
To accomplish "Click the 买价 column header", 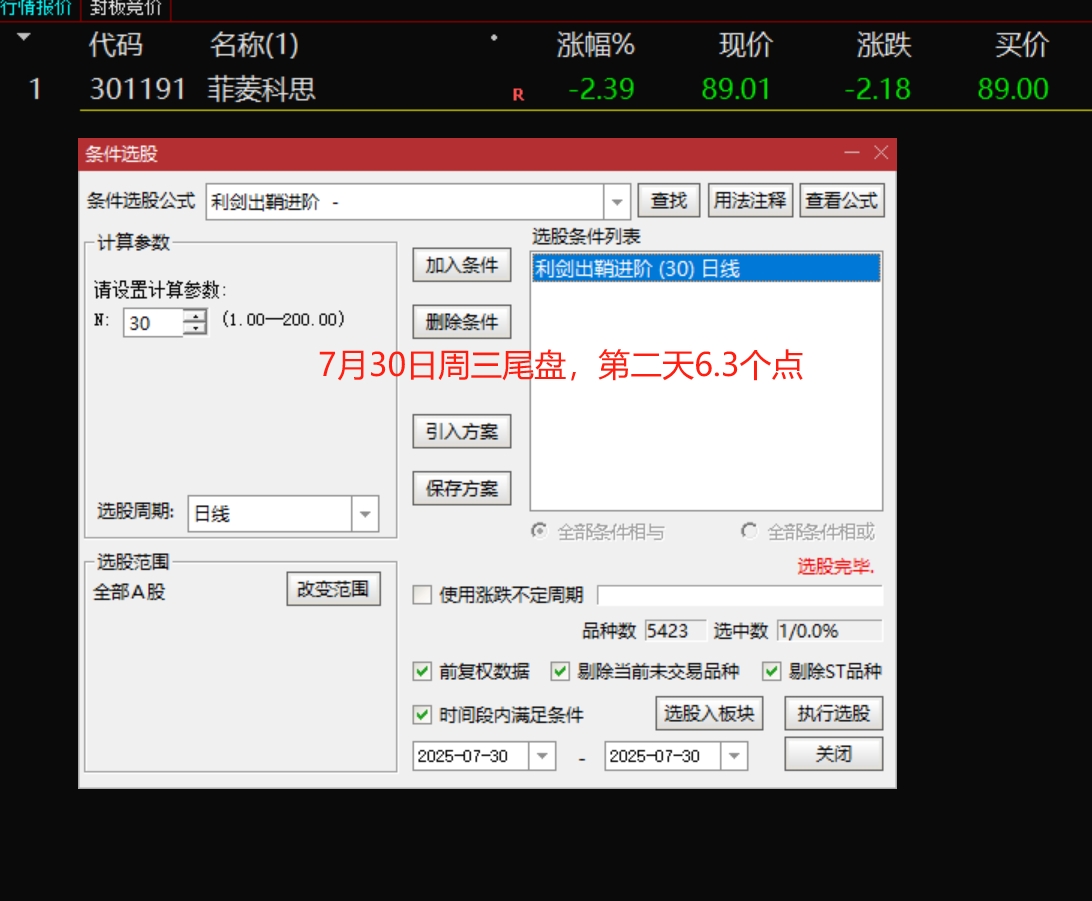I will (1022, 45).
